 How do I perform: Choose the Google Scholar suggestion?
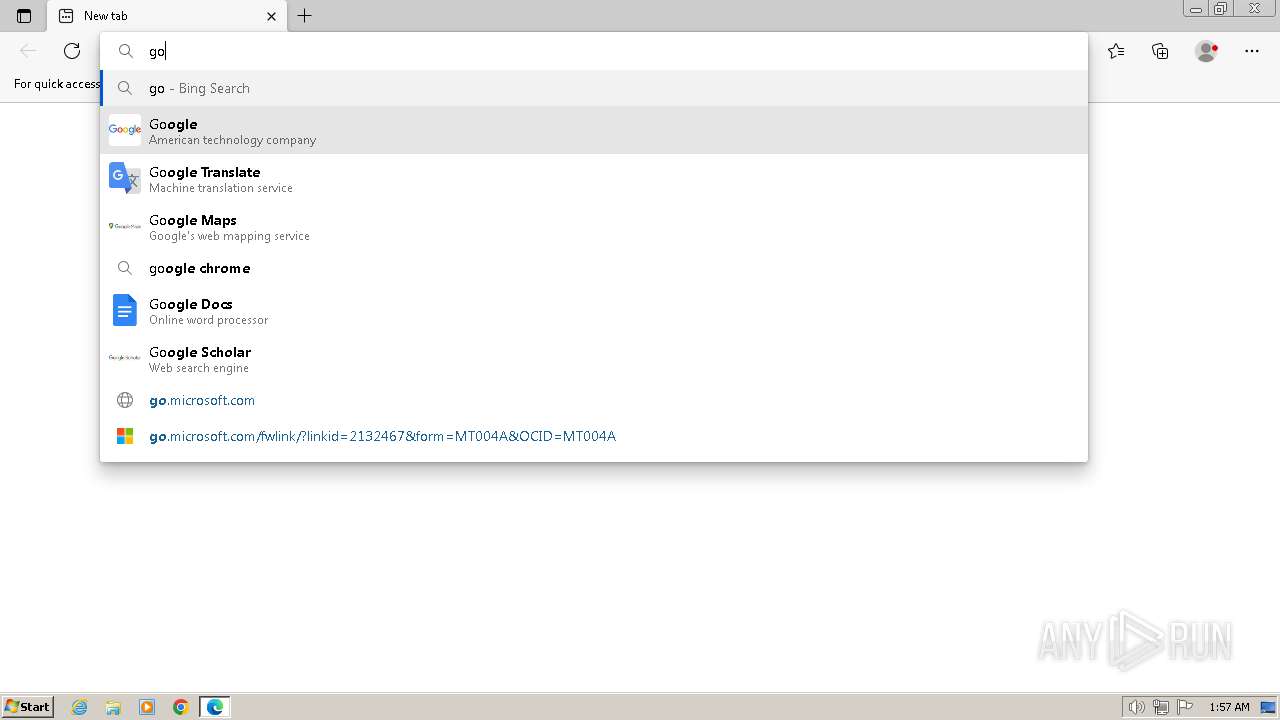click(x=594, y=358)
